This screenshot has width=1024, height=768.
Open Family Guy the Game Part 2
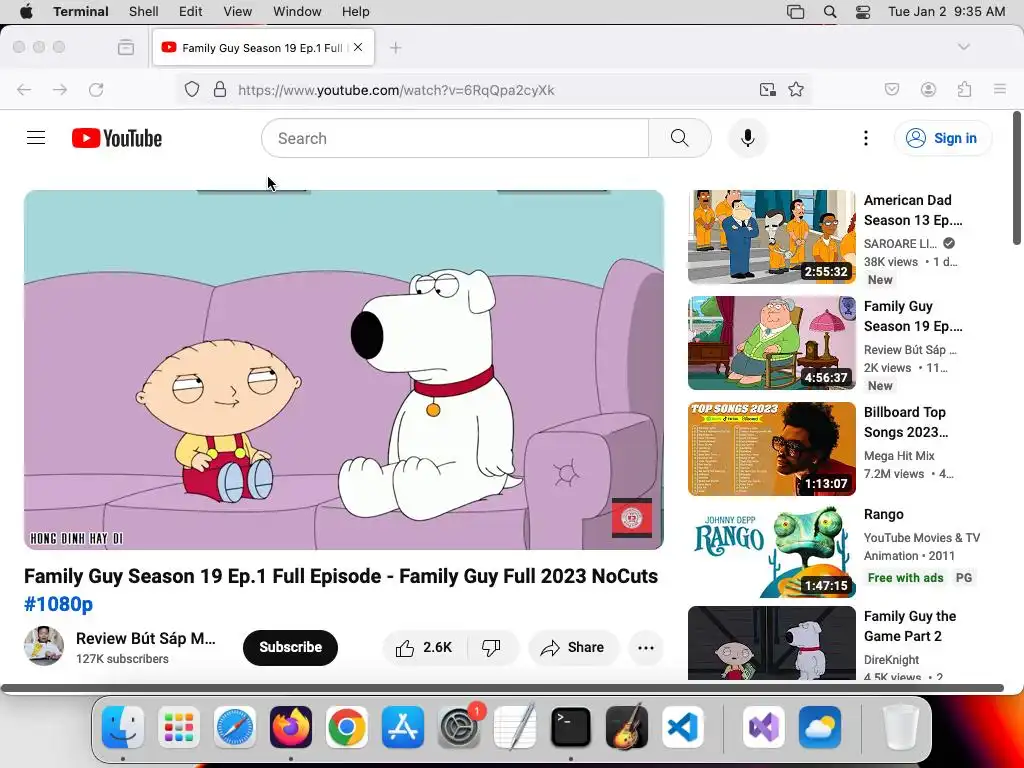click(910, 626)
